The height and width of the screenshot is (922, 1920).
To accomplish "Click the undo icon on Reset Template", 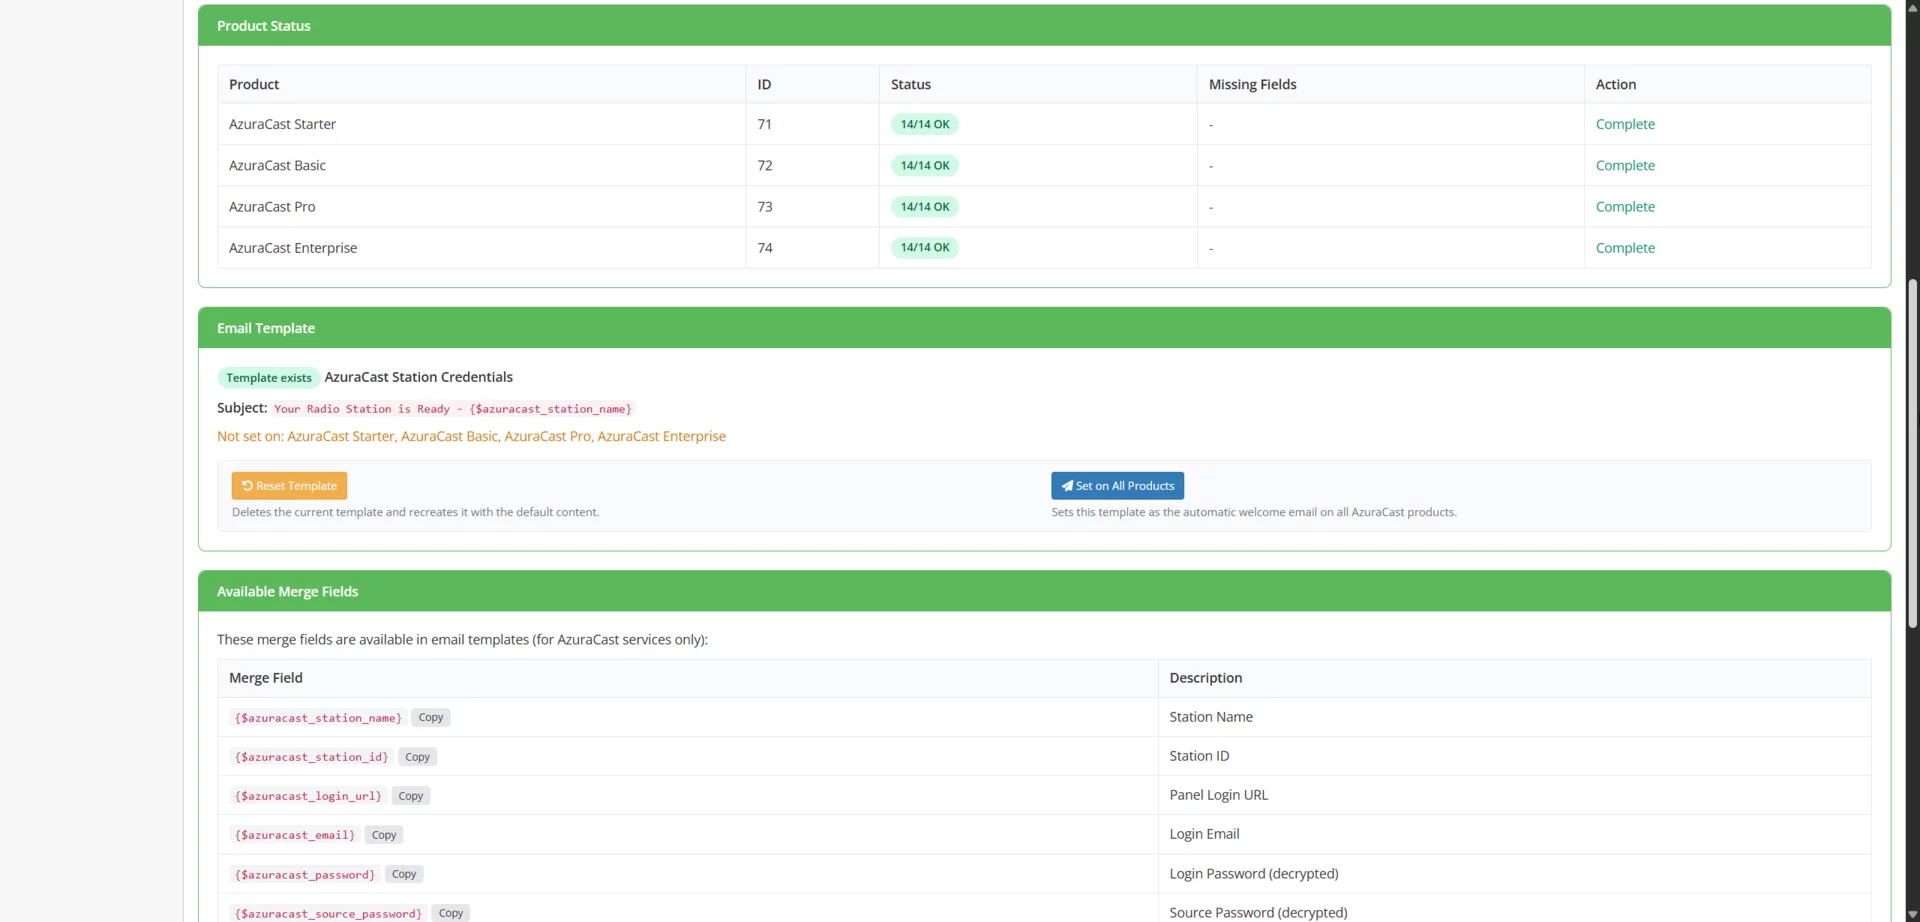I will [x=247, y=485].
